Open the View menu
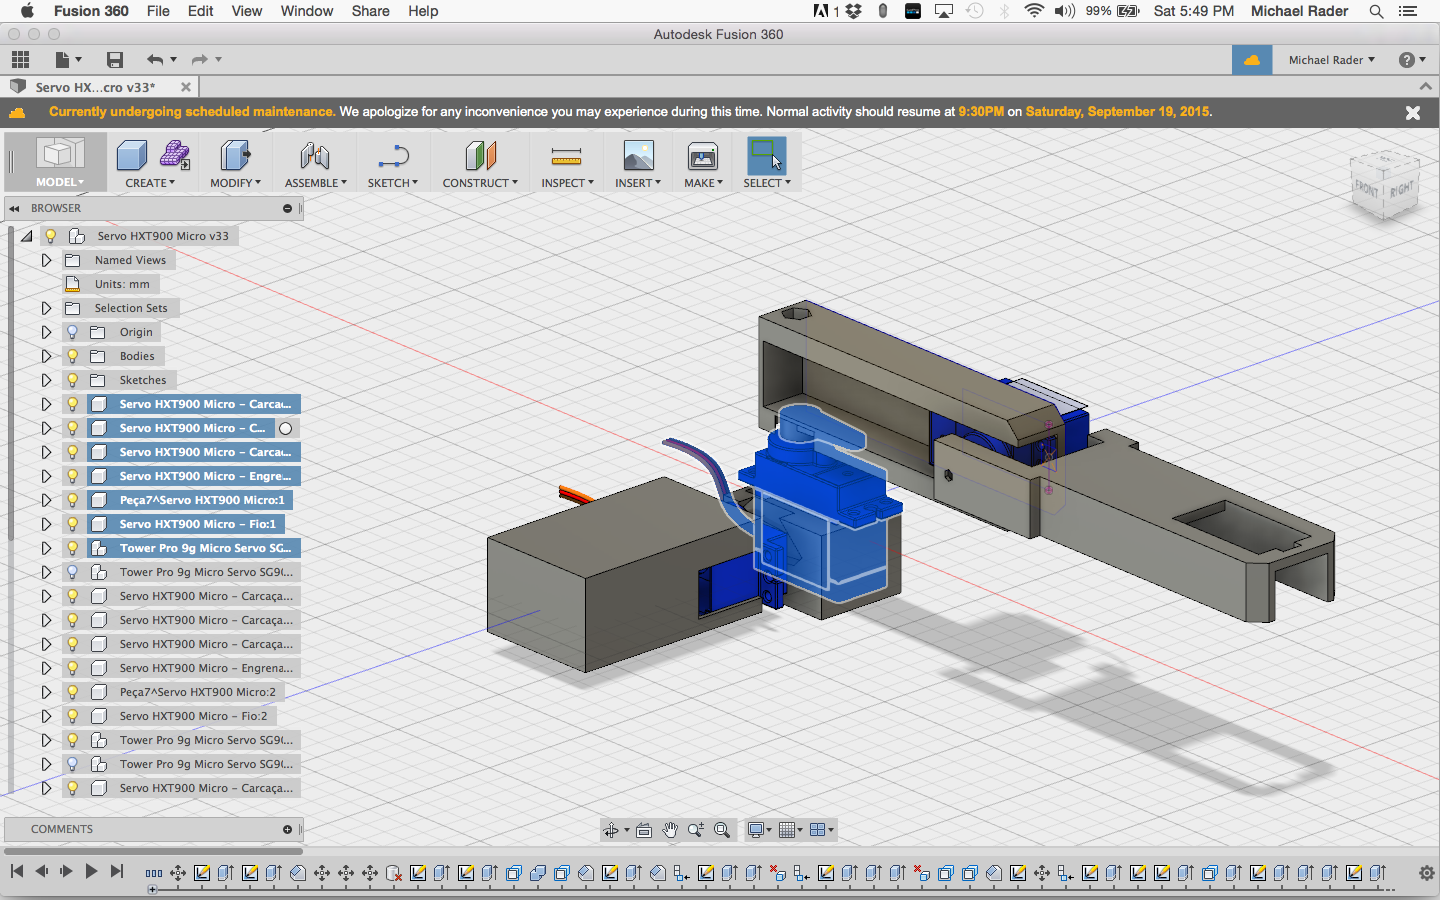Screen dimensions: 1440x900 click(247, 11)
